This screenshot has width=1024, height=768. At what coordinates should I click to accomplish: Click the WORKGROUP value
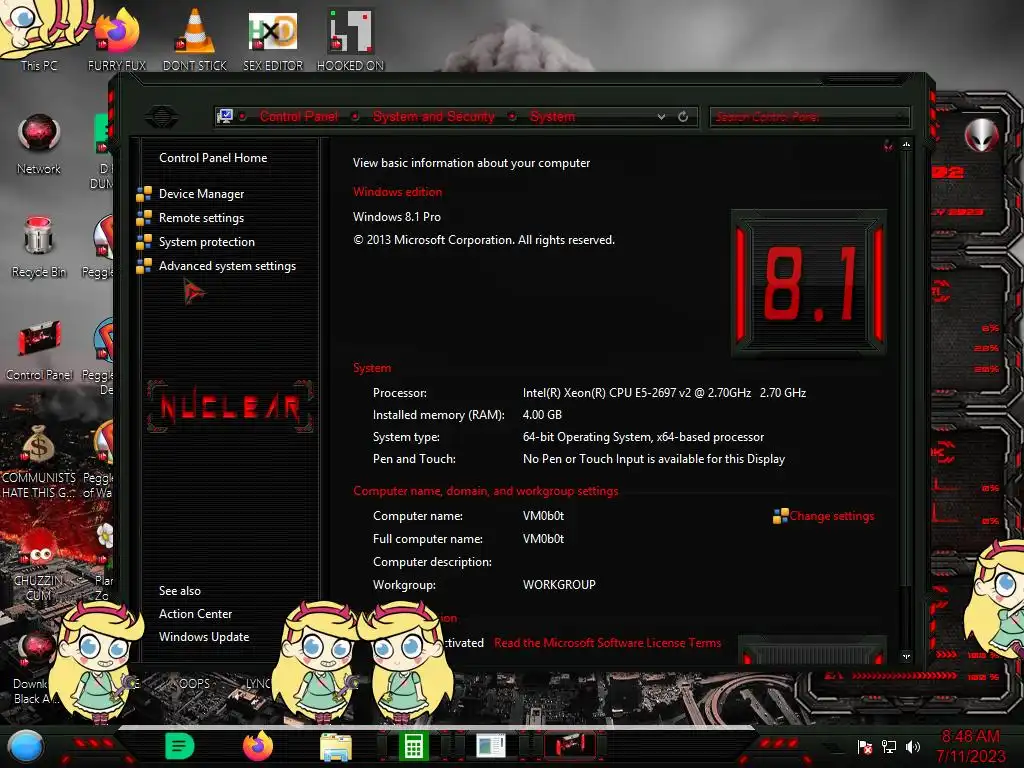(x=559, y=584)
